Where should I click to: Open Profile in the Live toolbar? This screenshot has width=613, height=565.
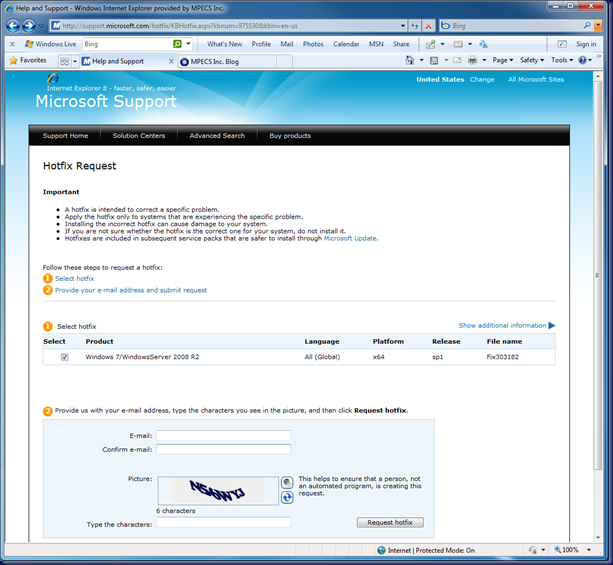point(261,44)
